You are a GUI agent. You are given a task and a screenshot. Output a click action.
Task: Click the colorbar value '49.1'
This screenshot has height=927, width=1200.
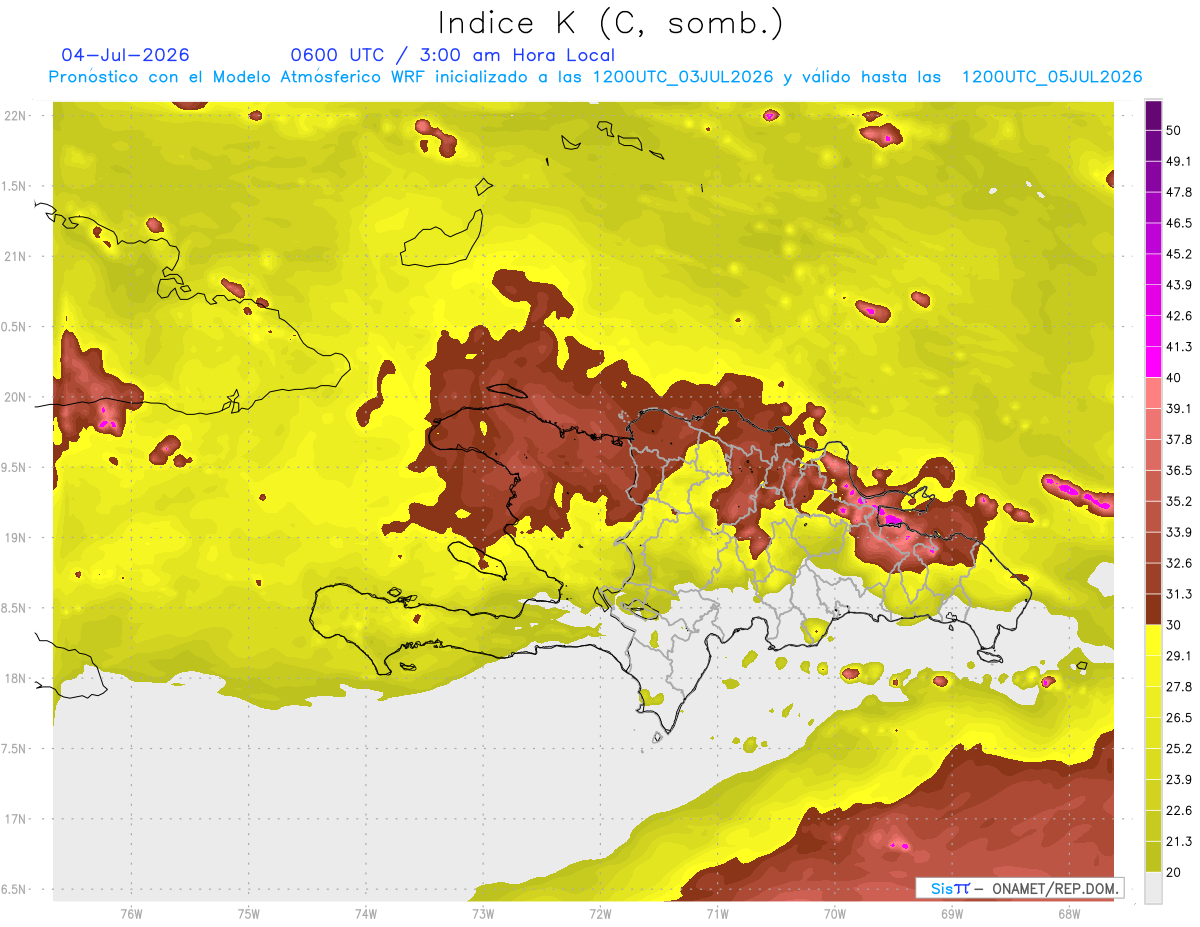(x=1179, y=162)
